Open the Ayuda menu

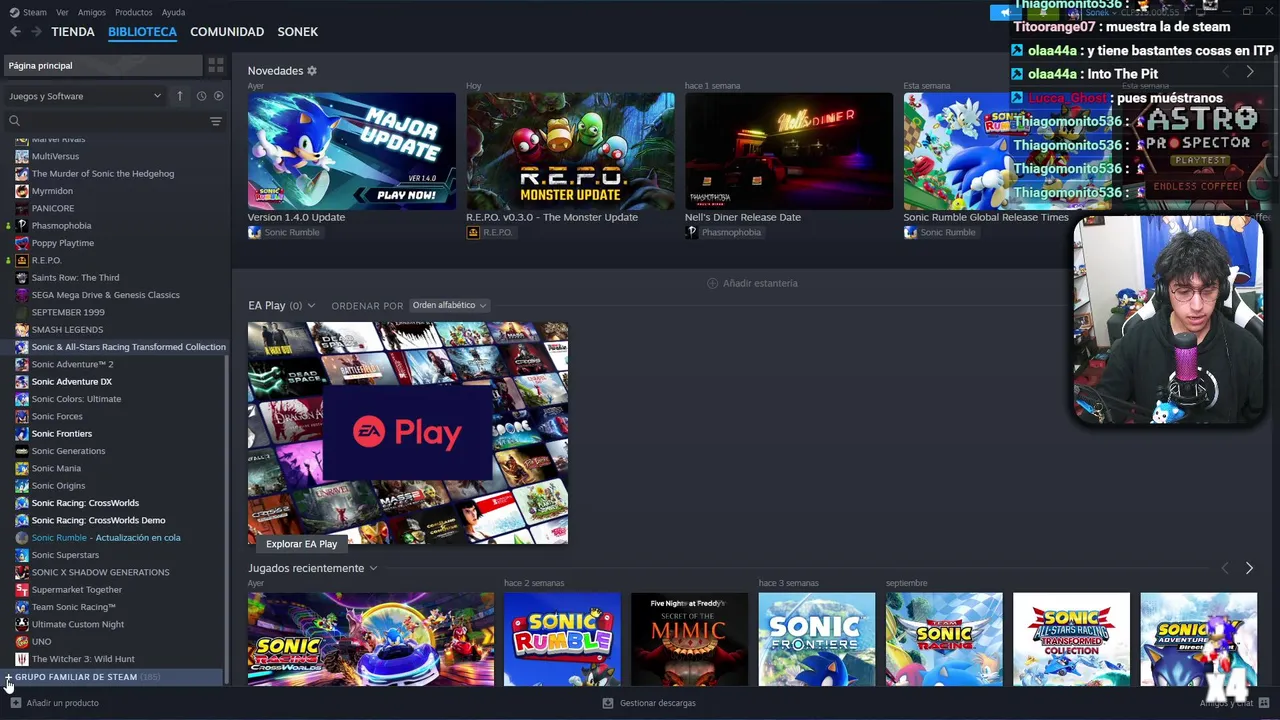pos(173,12)
